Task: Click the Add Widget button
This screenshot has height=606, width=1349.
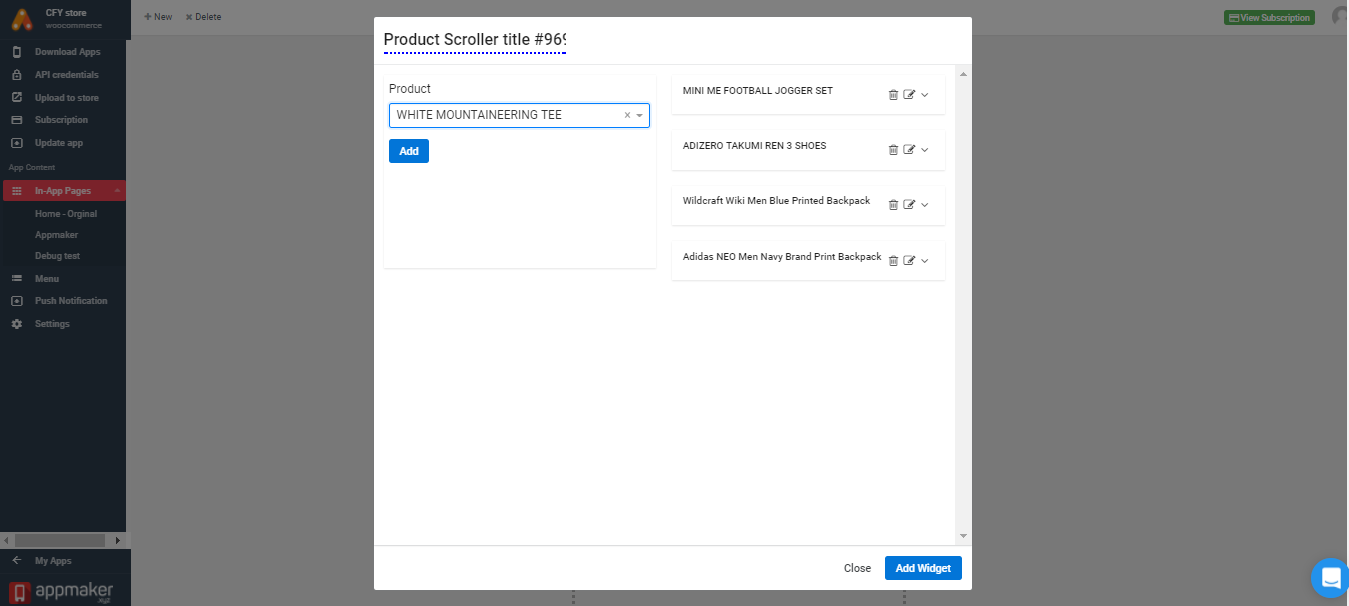Action: click(x=923, y=568)
